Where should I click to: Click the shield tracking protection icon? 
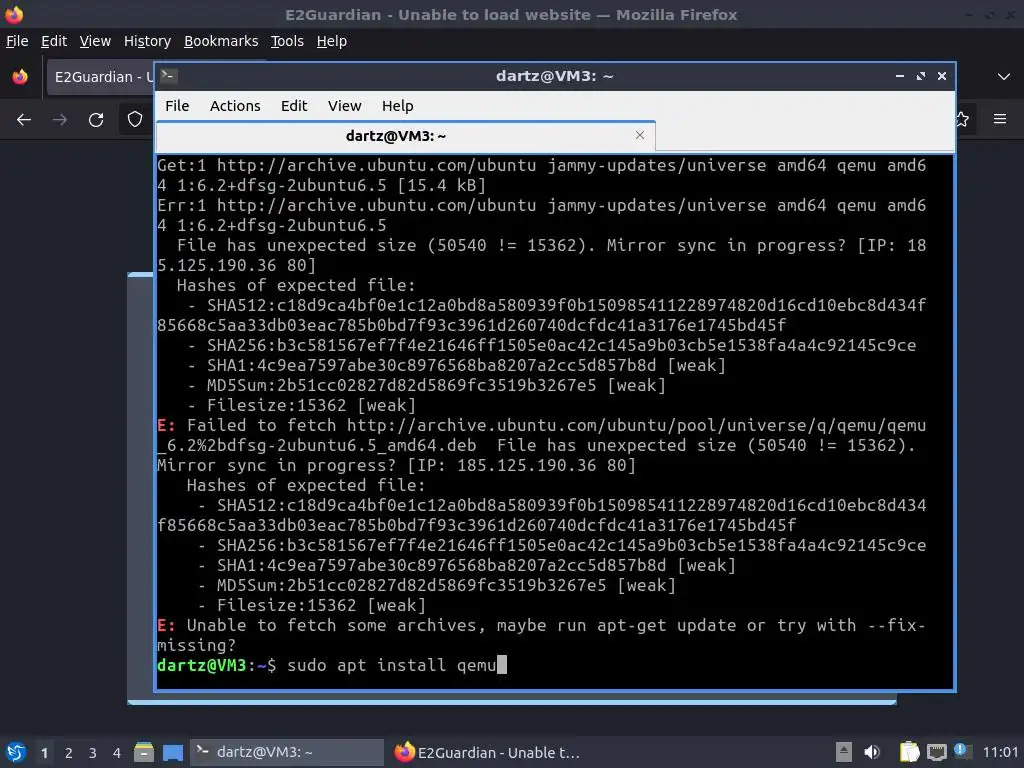[x=135, y=120]
